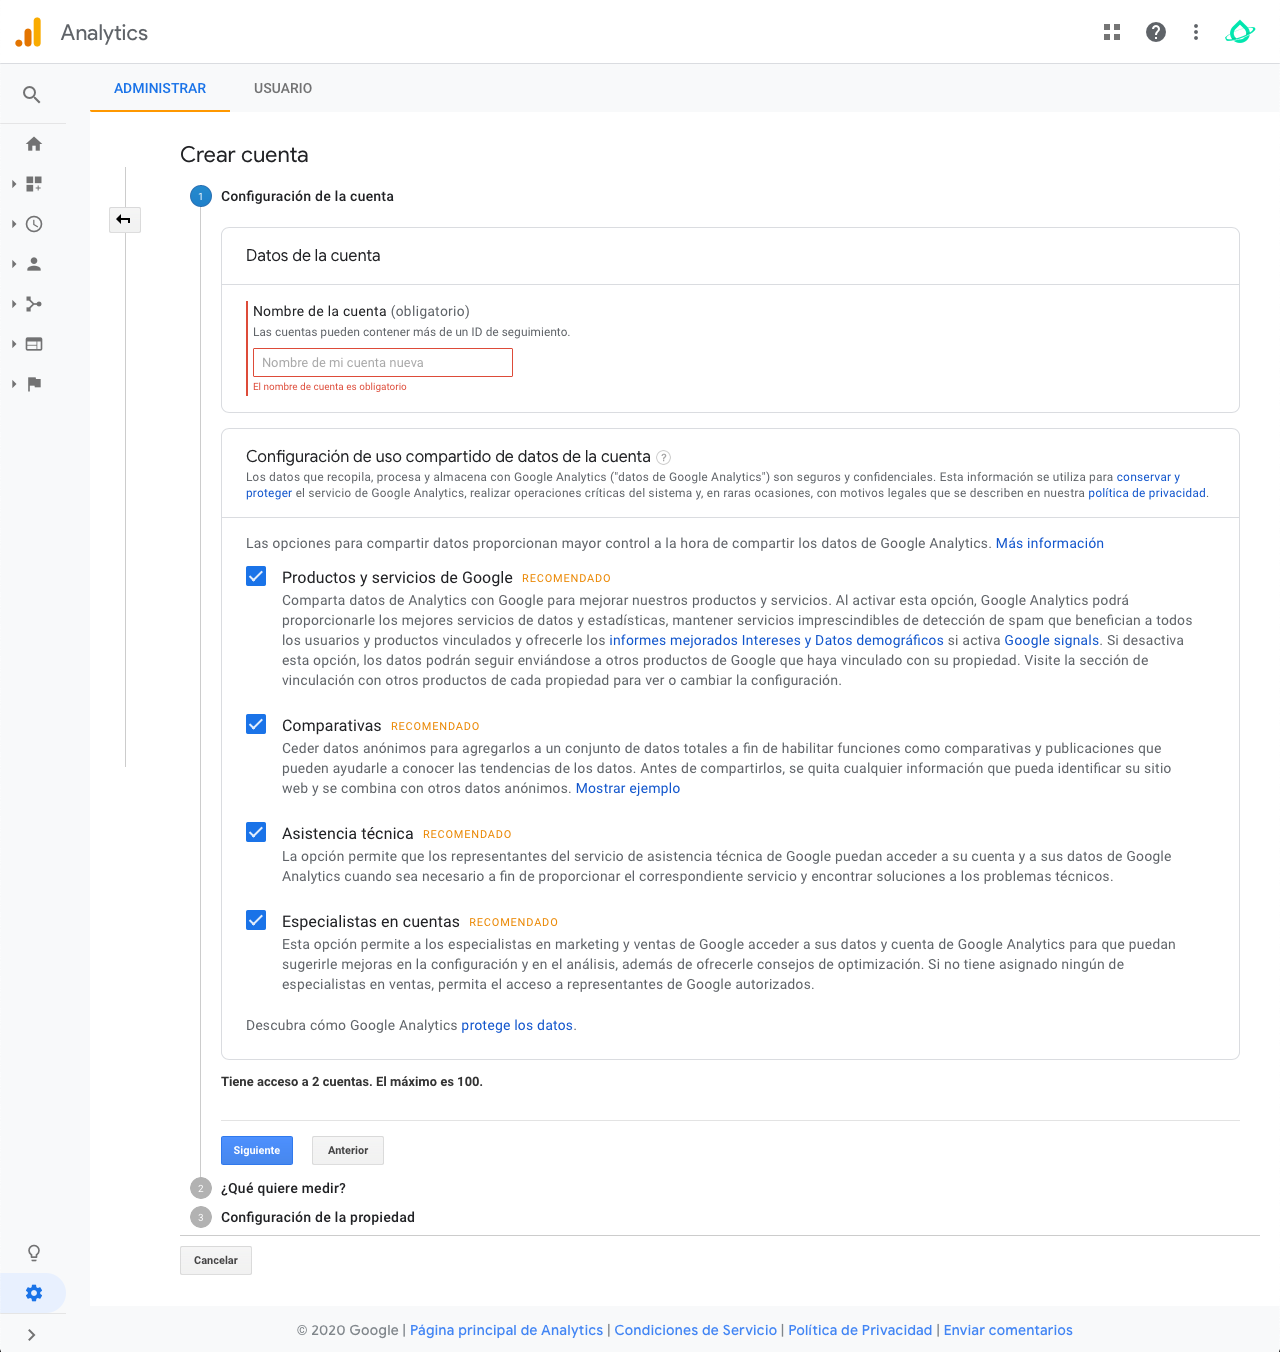Select the ADMINISTRAR tab
The width and height of the screenshot is (1280, 1352).
160,88
